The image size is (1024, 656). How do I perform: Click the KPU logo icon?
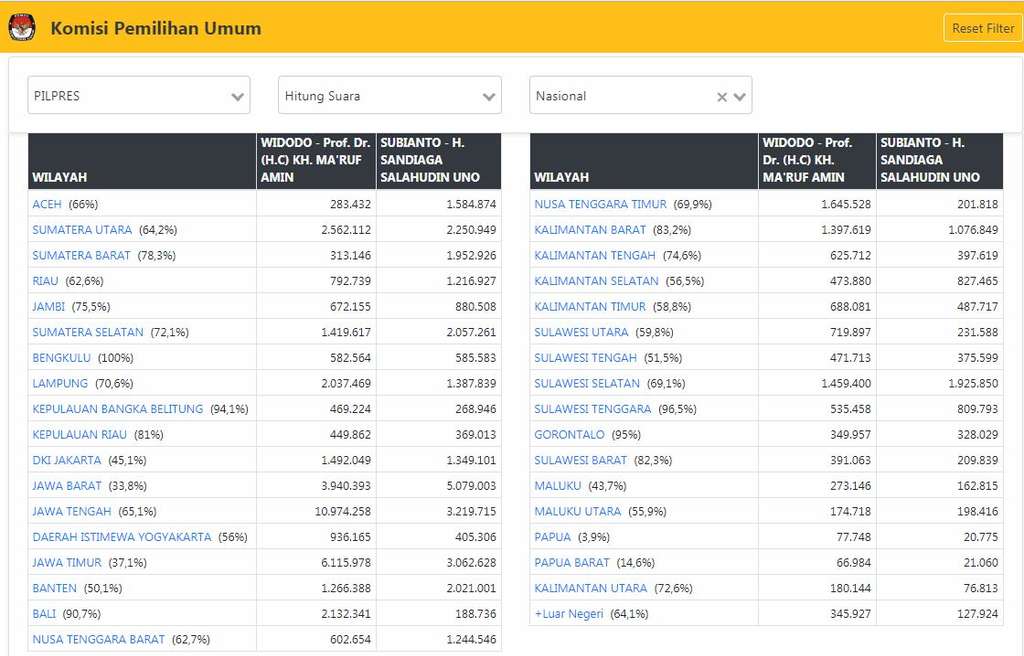pos(22,28)
